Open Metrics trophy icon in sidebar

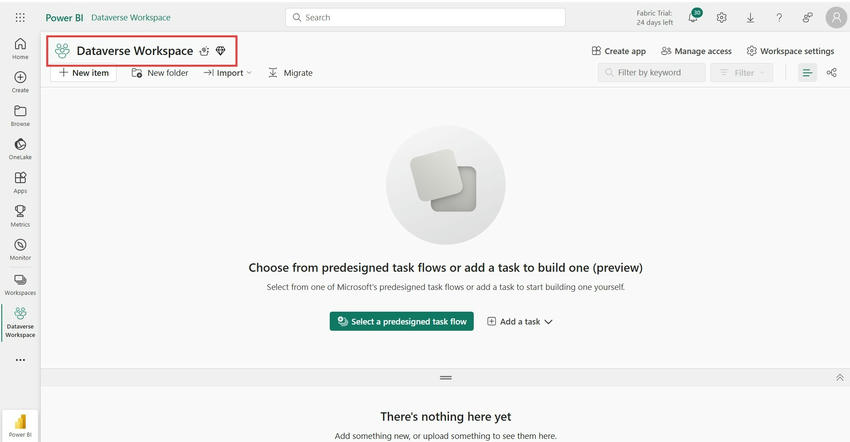20,216
